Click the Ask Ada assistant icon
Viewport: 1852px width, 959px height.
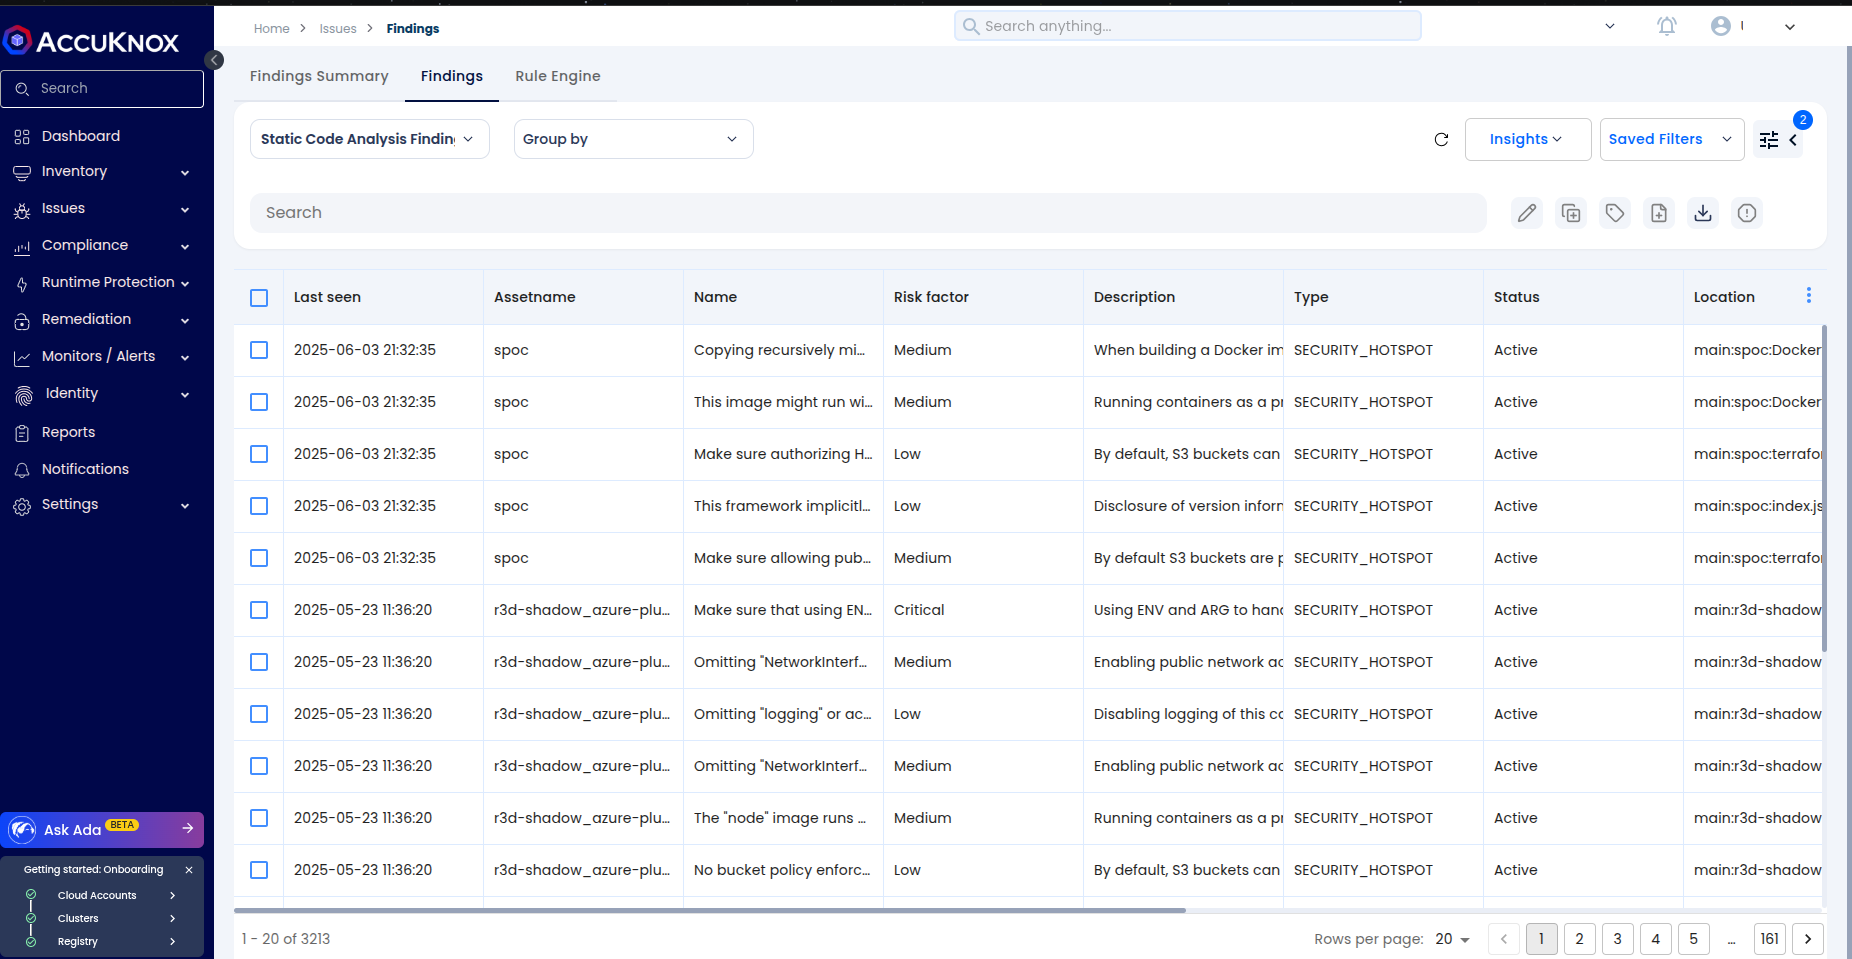coord(22,830)
